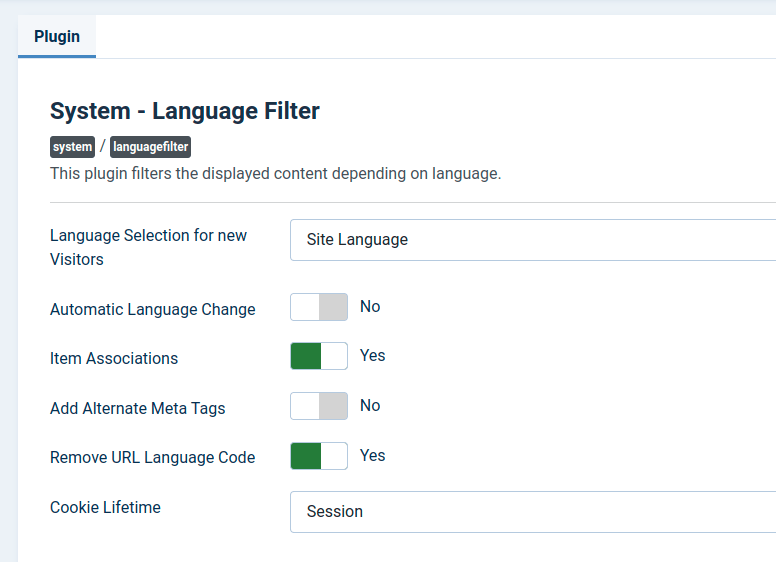Toggle Remove URL Language Code switch
The image size is (776, 562).
[319, 456]
